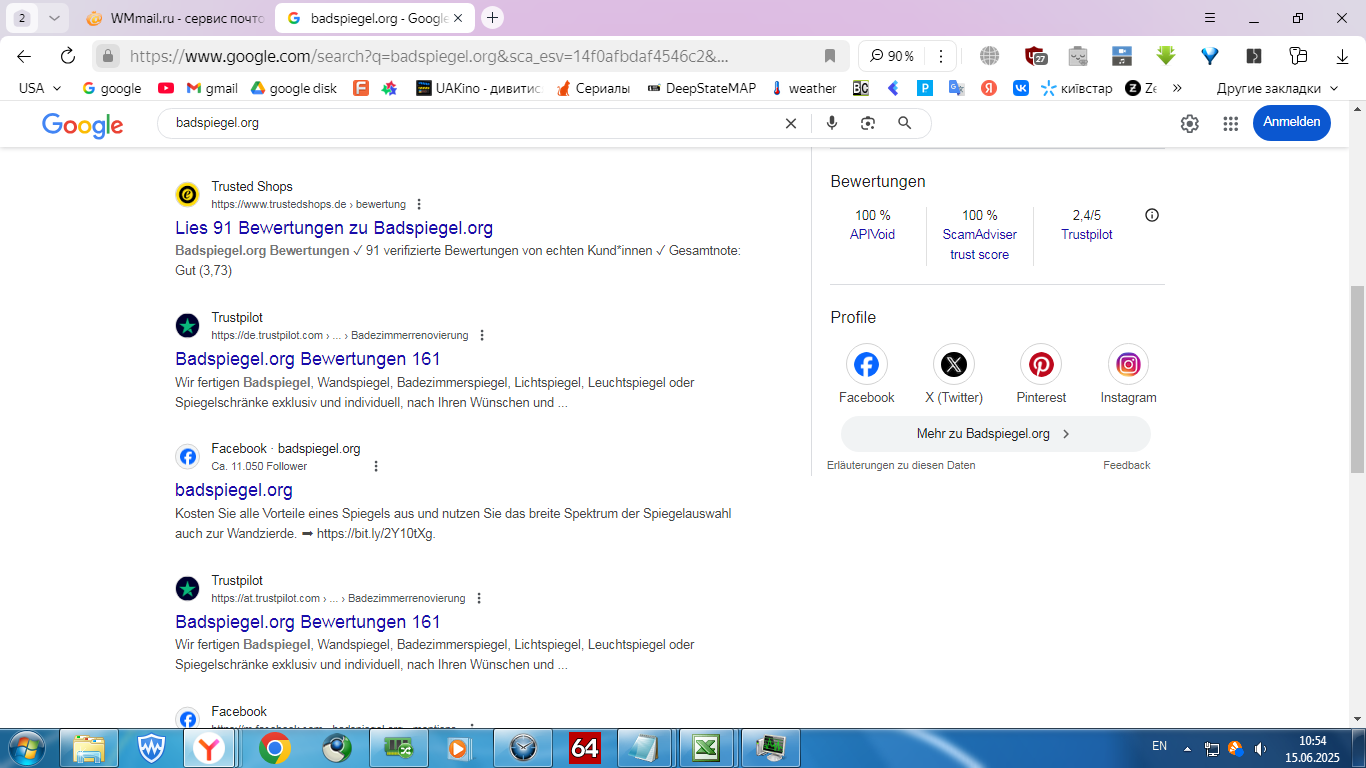Switch to the WMmail.ru tab
Image resolution: width=1366 pixels, height=768 pixels.
pyautogui.click(x=175, y=18)
